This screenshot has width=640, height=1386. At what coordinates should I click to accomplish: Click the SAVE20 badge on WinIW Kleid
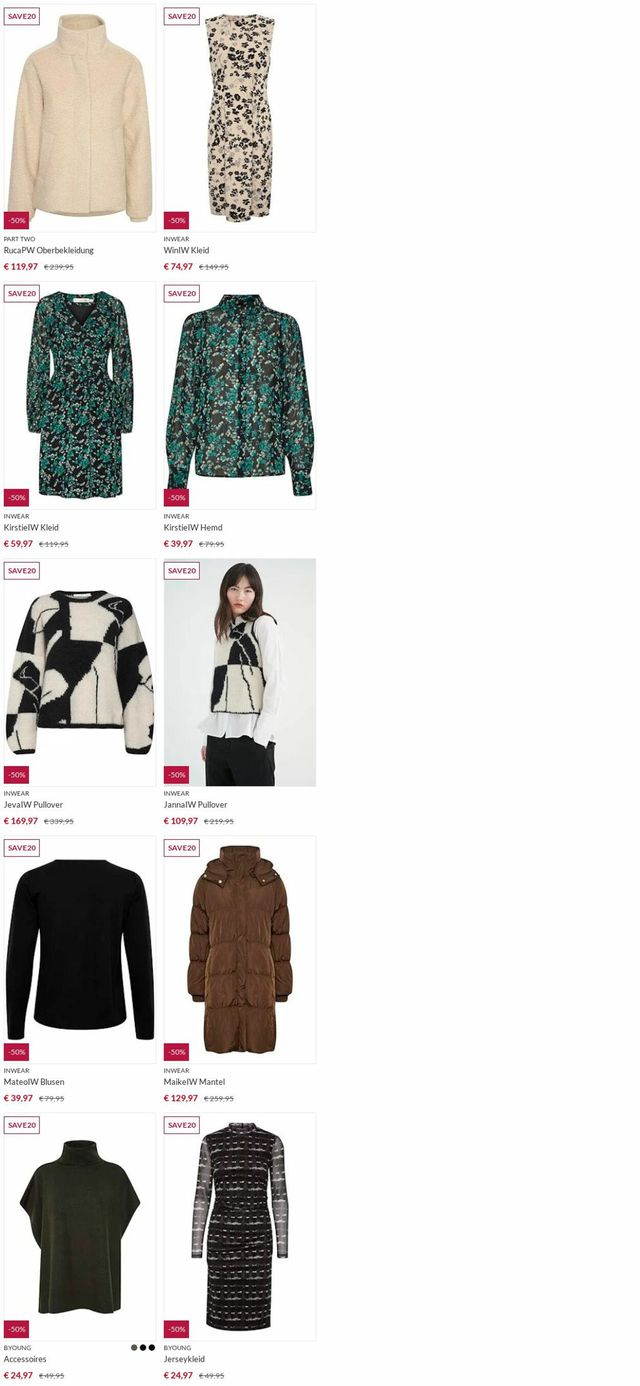coord(182,16)
